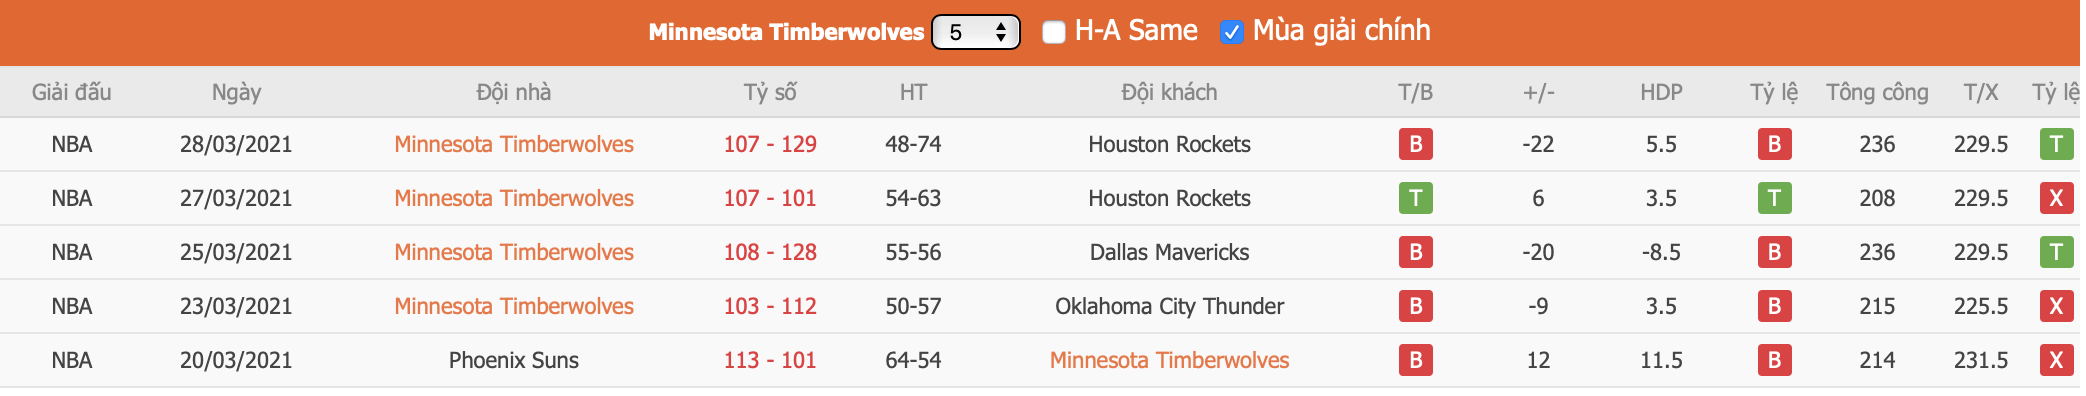Open the match count dropdown showing 5
This screenshot has width=2086, height=396.
coord(975,32)
